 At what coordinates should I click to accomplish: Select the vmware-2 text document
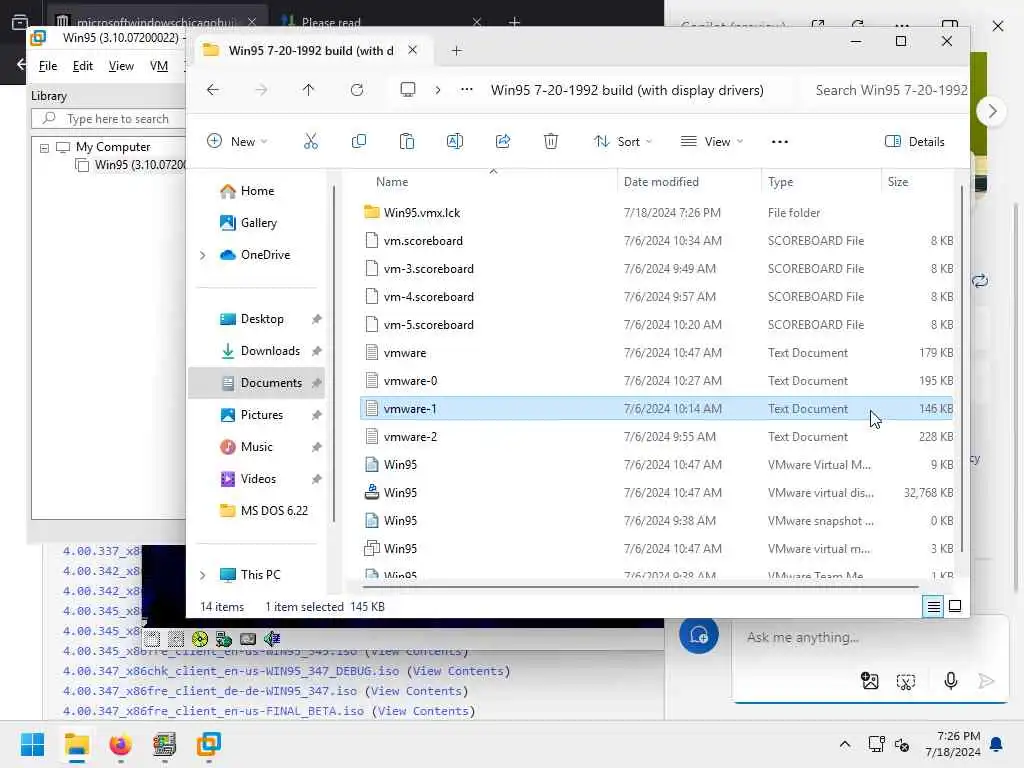pos(656,437)
